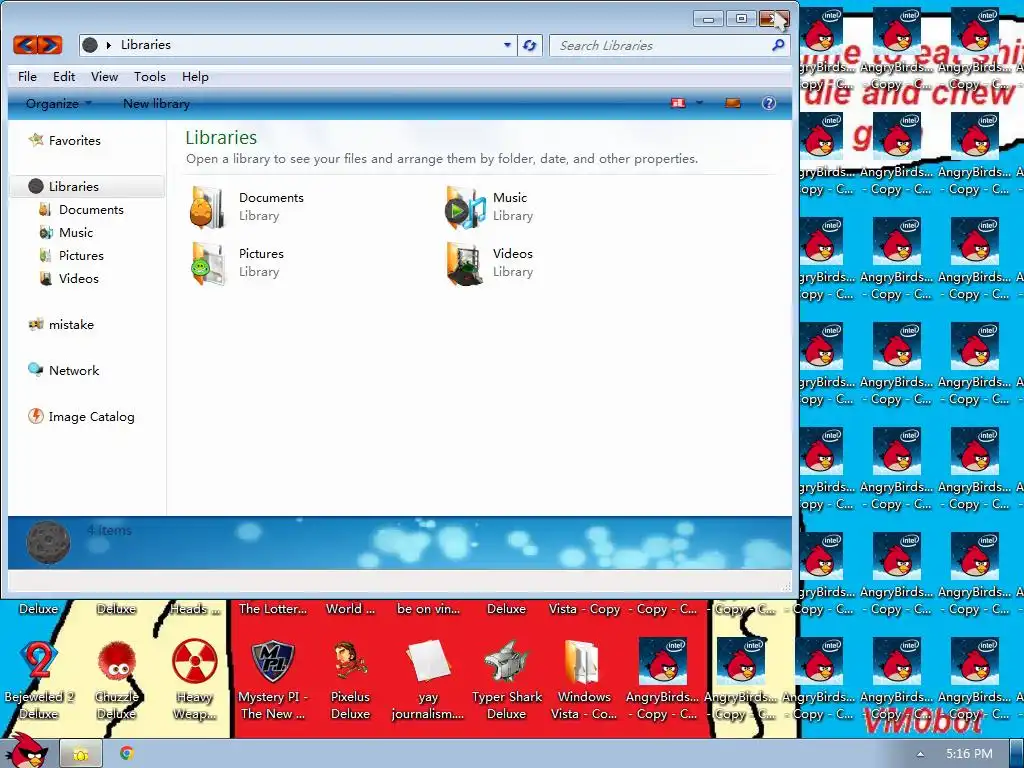Image resolution: width=1024 pixels, height=768 pixels.
Task: Open the help question mark icon
Action: 769,103
